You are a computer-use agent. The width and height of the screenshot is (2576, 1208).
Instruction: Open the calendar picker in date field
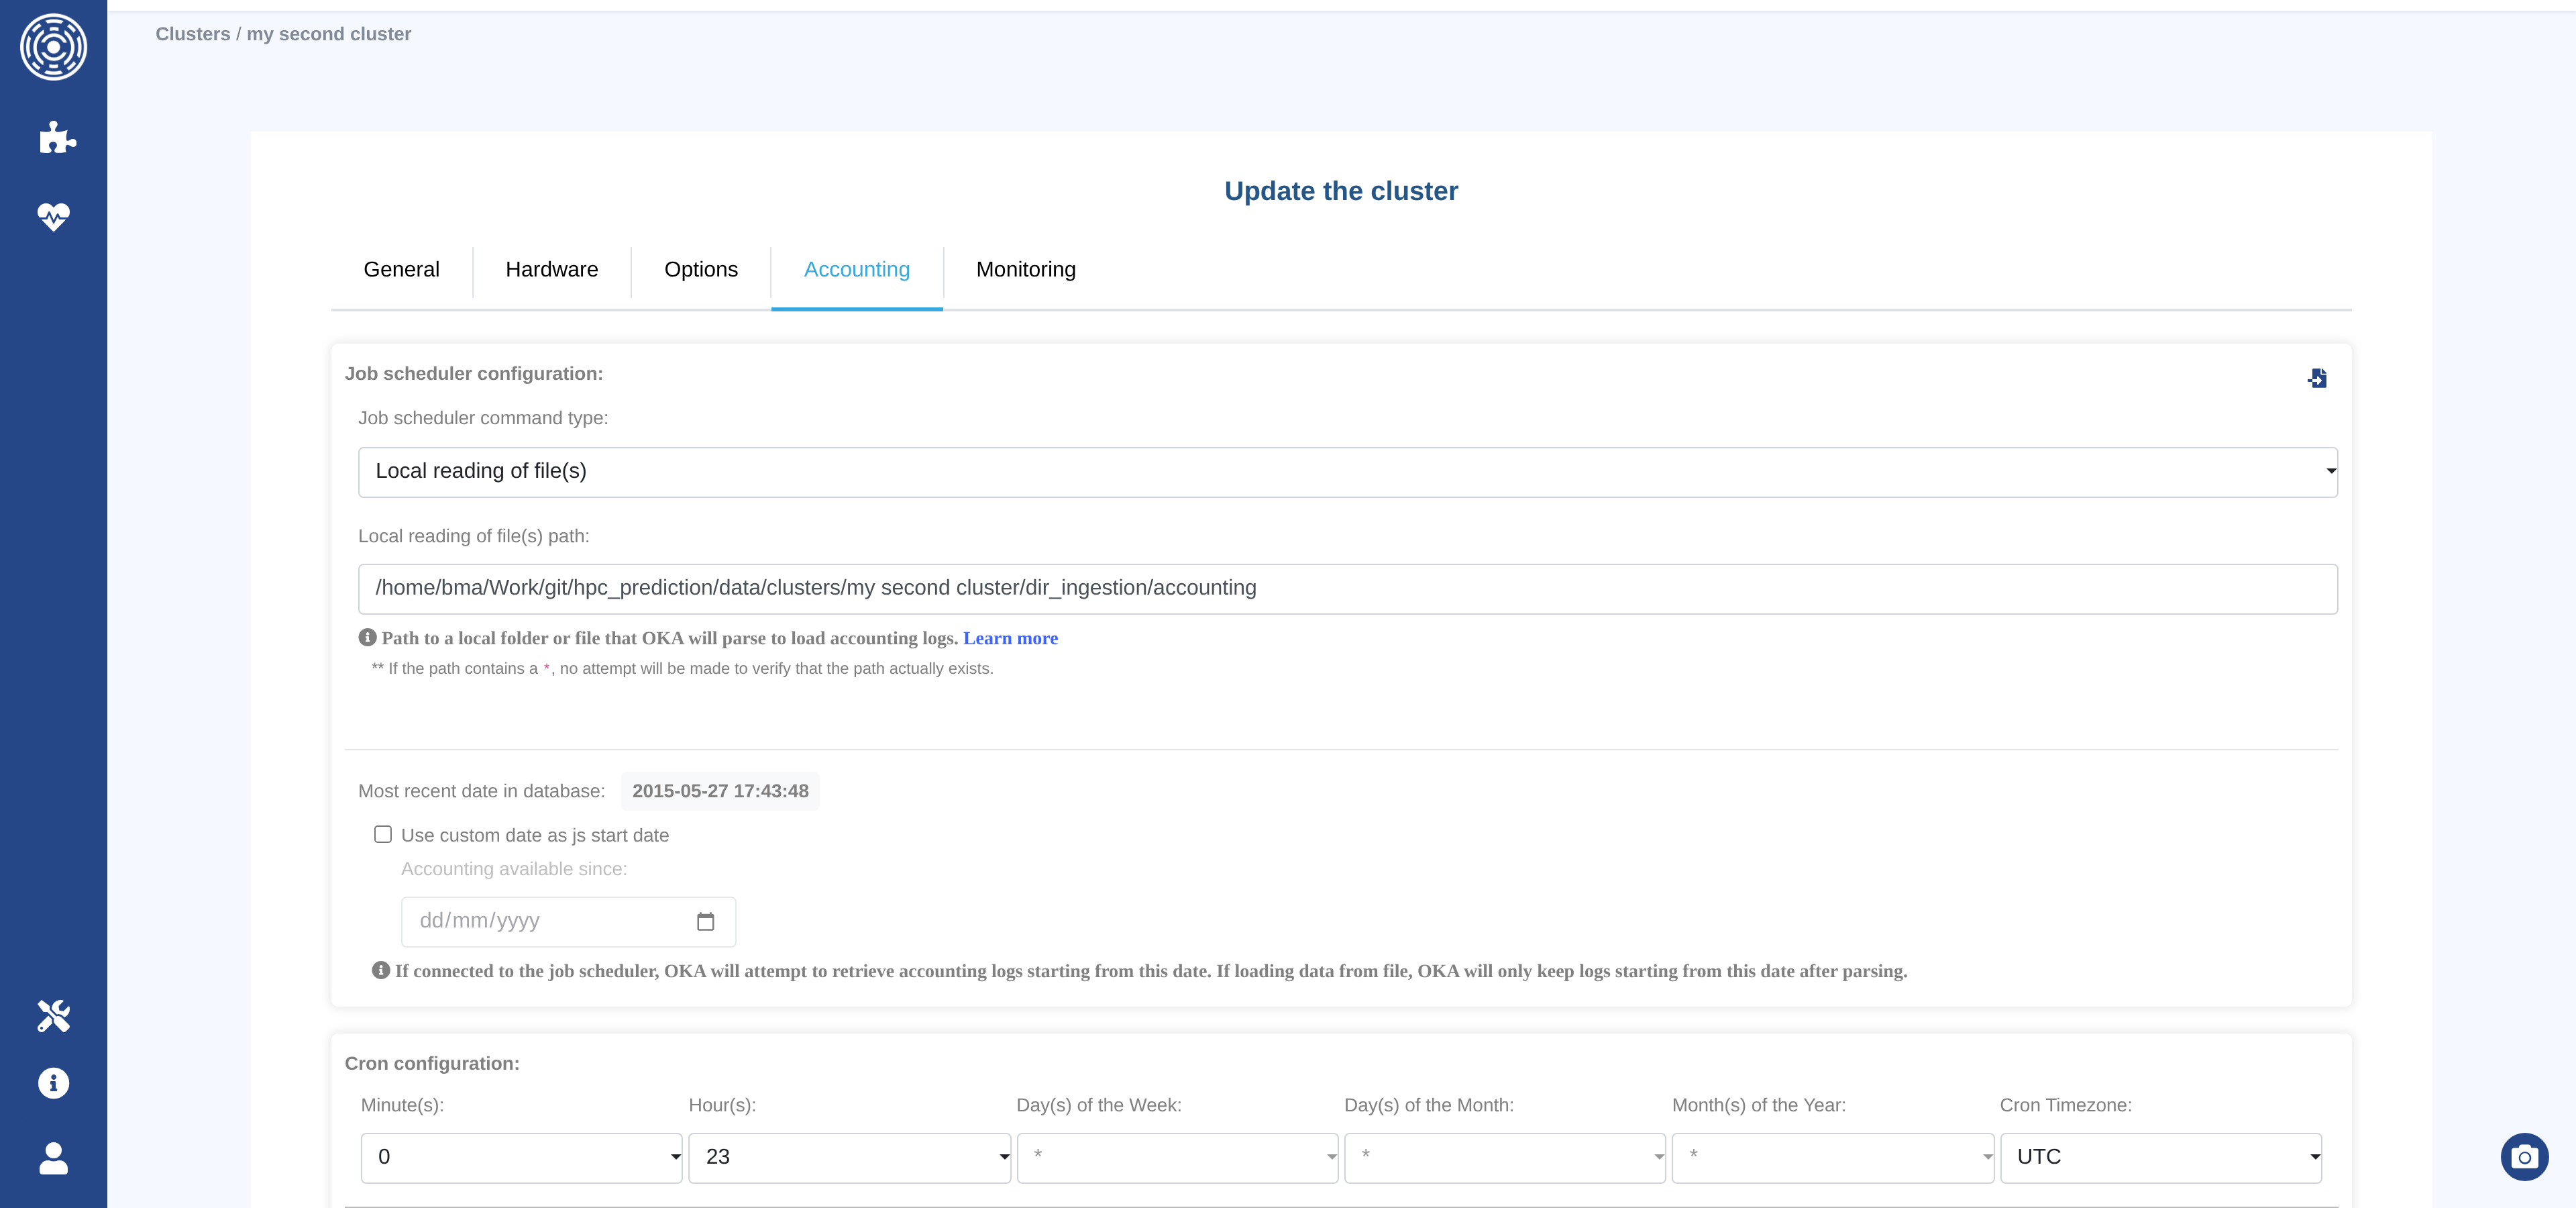click(705, 921)
